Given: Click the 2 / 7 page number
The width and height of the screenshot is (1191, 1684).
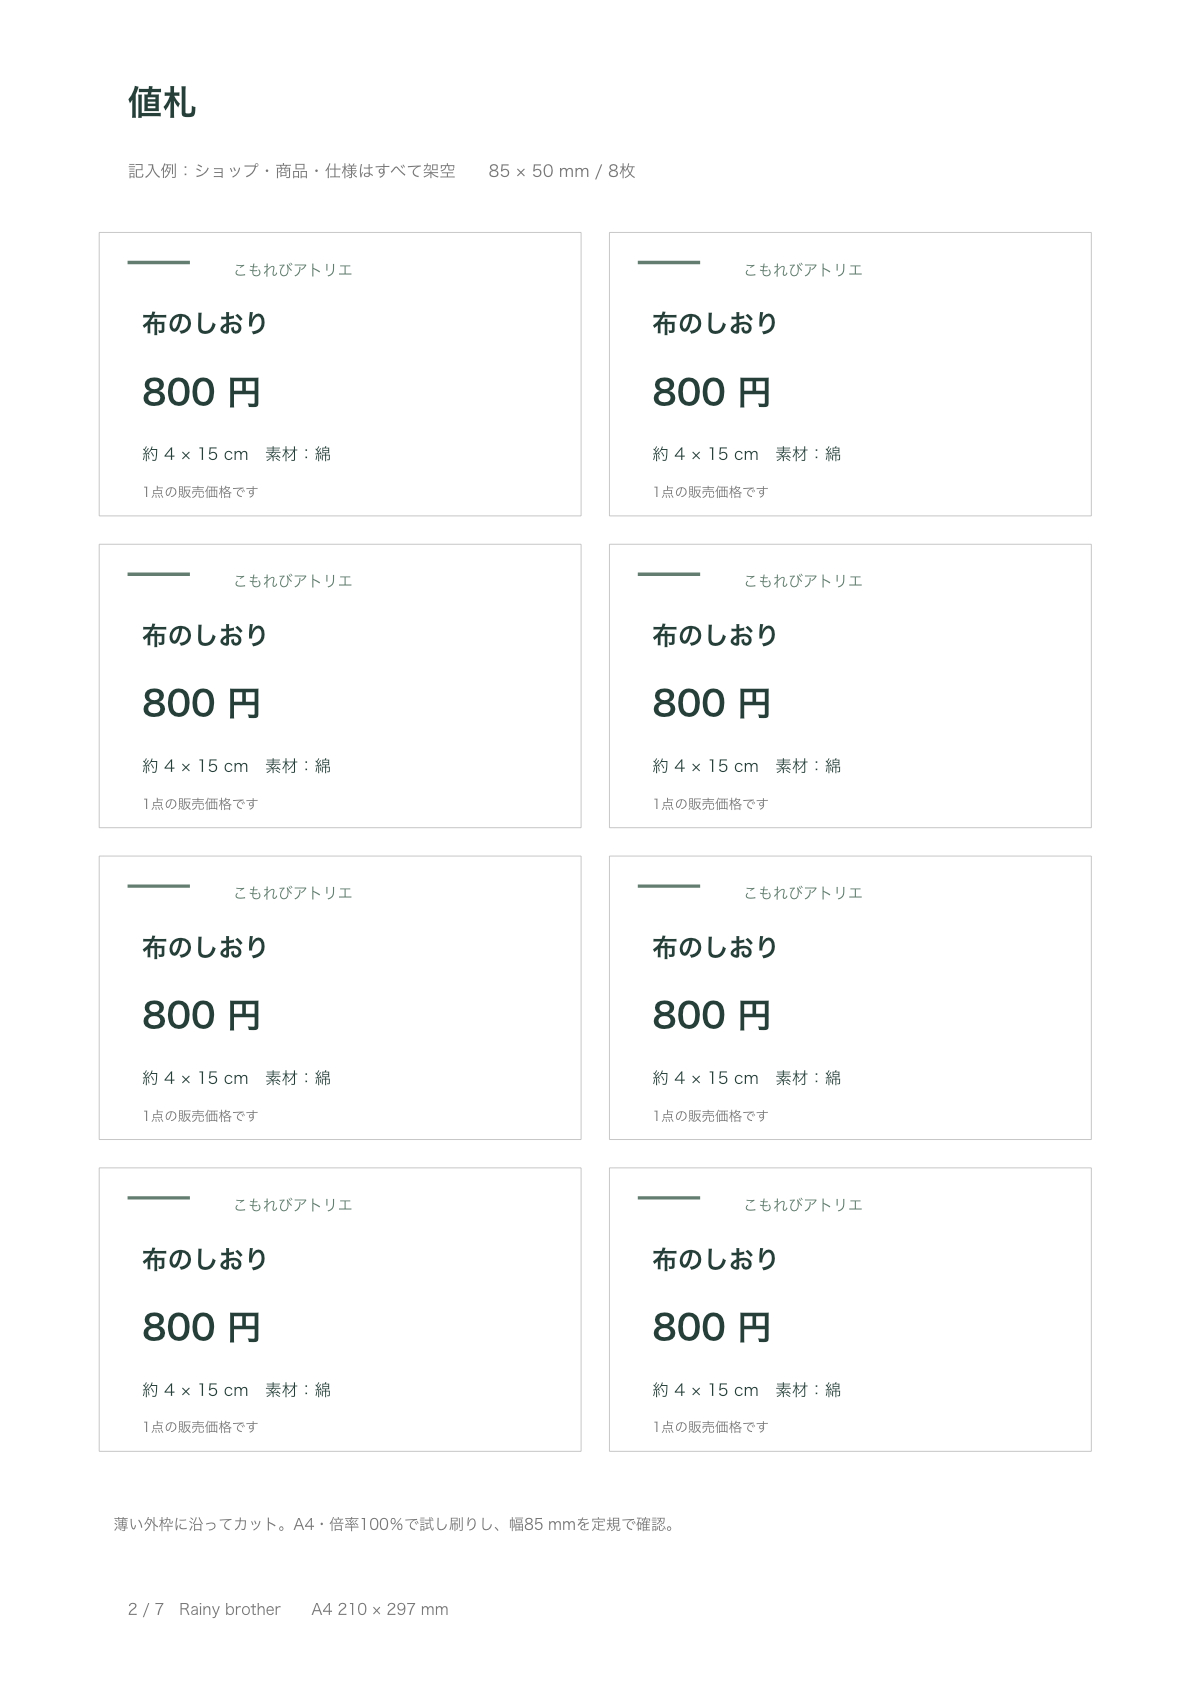Looking at the screenshot, I should [x=146, y=1609].
